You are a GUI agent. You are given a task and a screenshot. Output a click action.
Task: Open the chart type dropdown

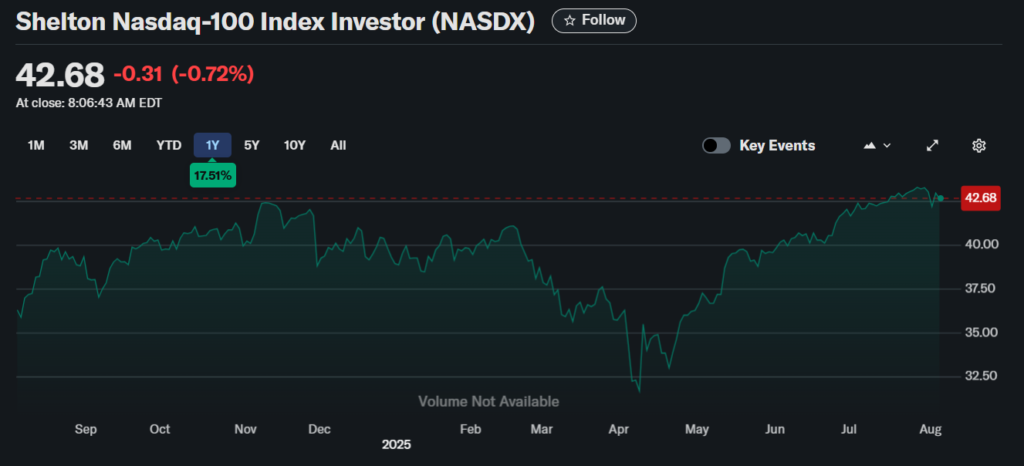[x=877, y=146]
